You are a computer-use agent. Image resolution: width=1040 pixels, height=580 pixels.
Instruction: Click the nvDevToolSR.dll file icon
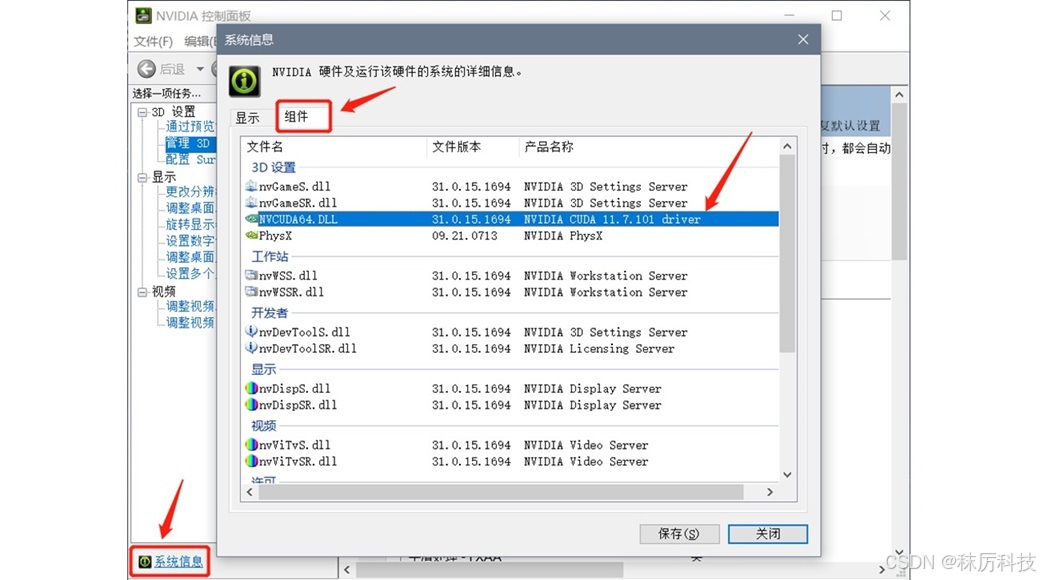coord(251,348)
